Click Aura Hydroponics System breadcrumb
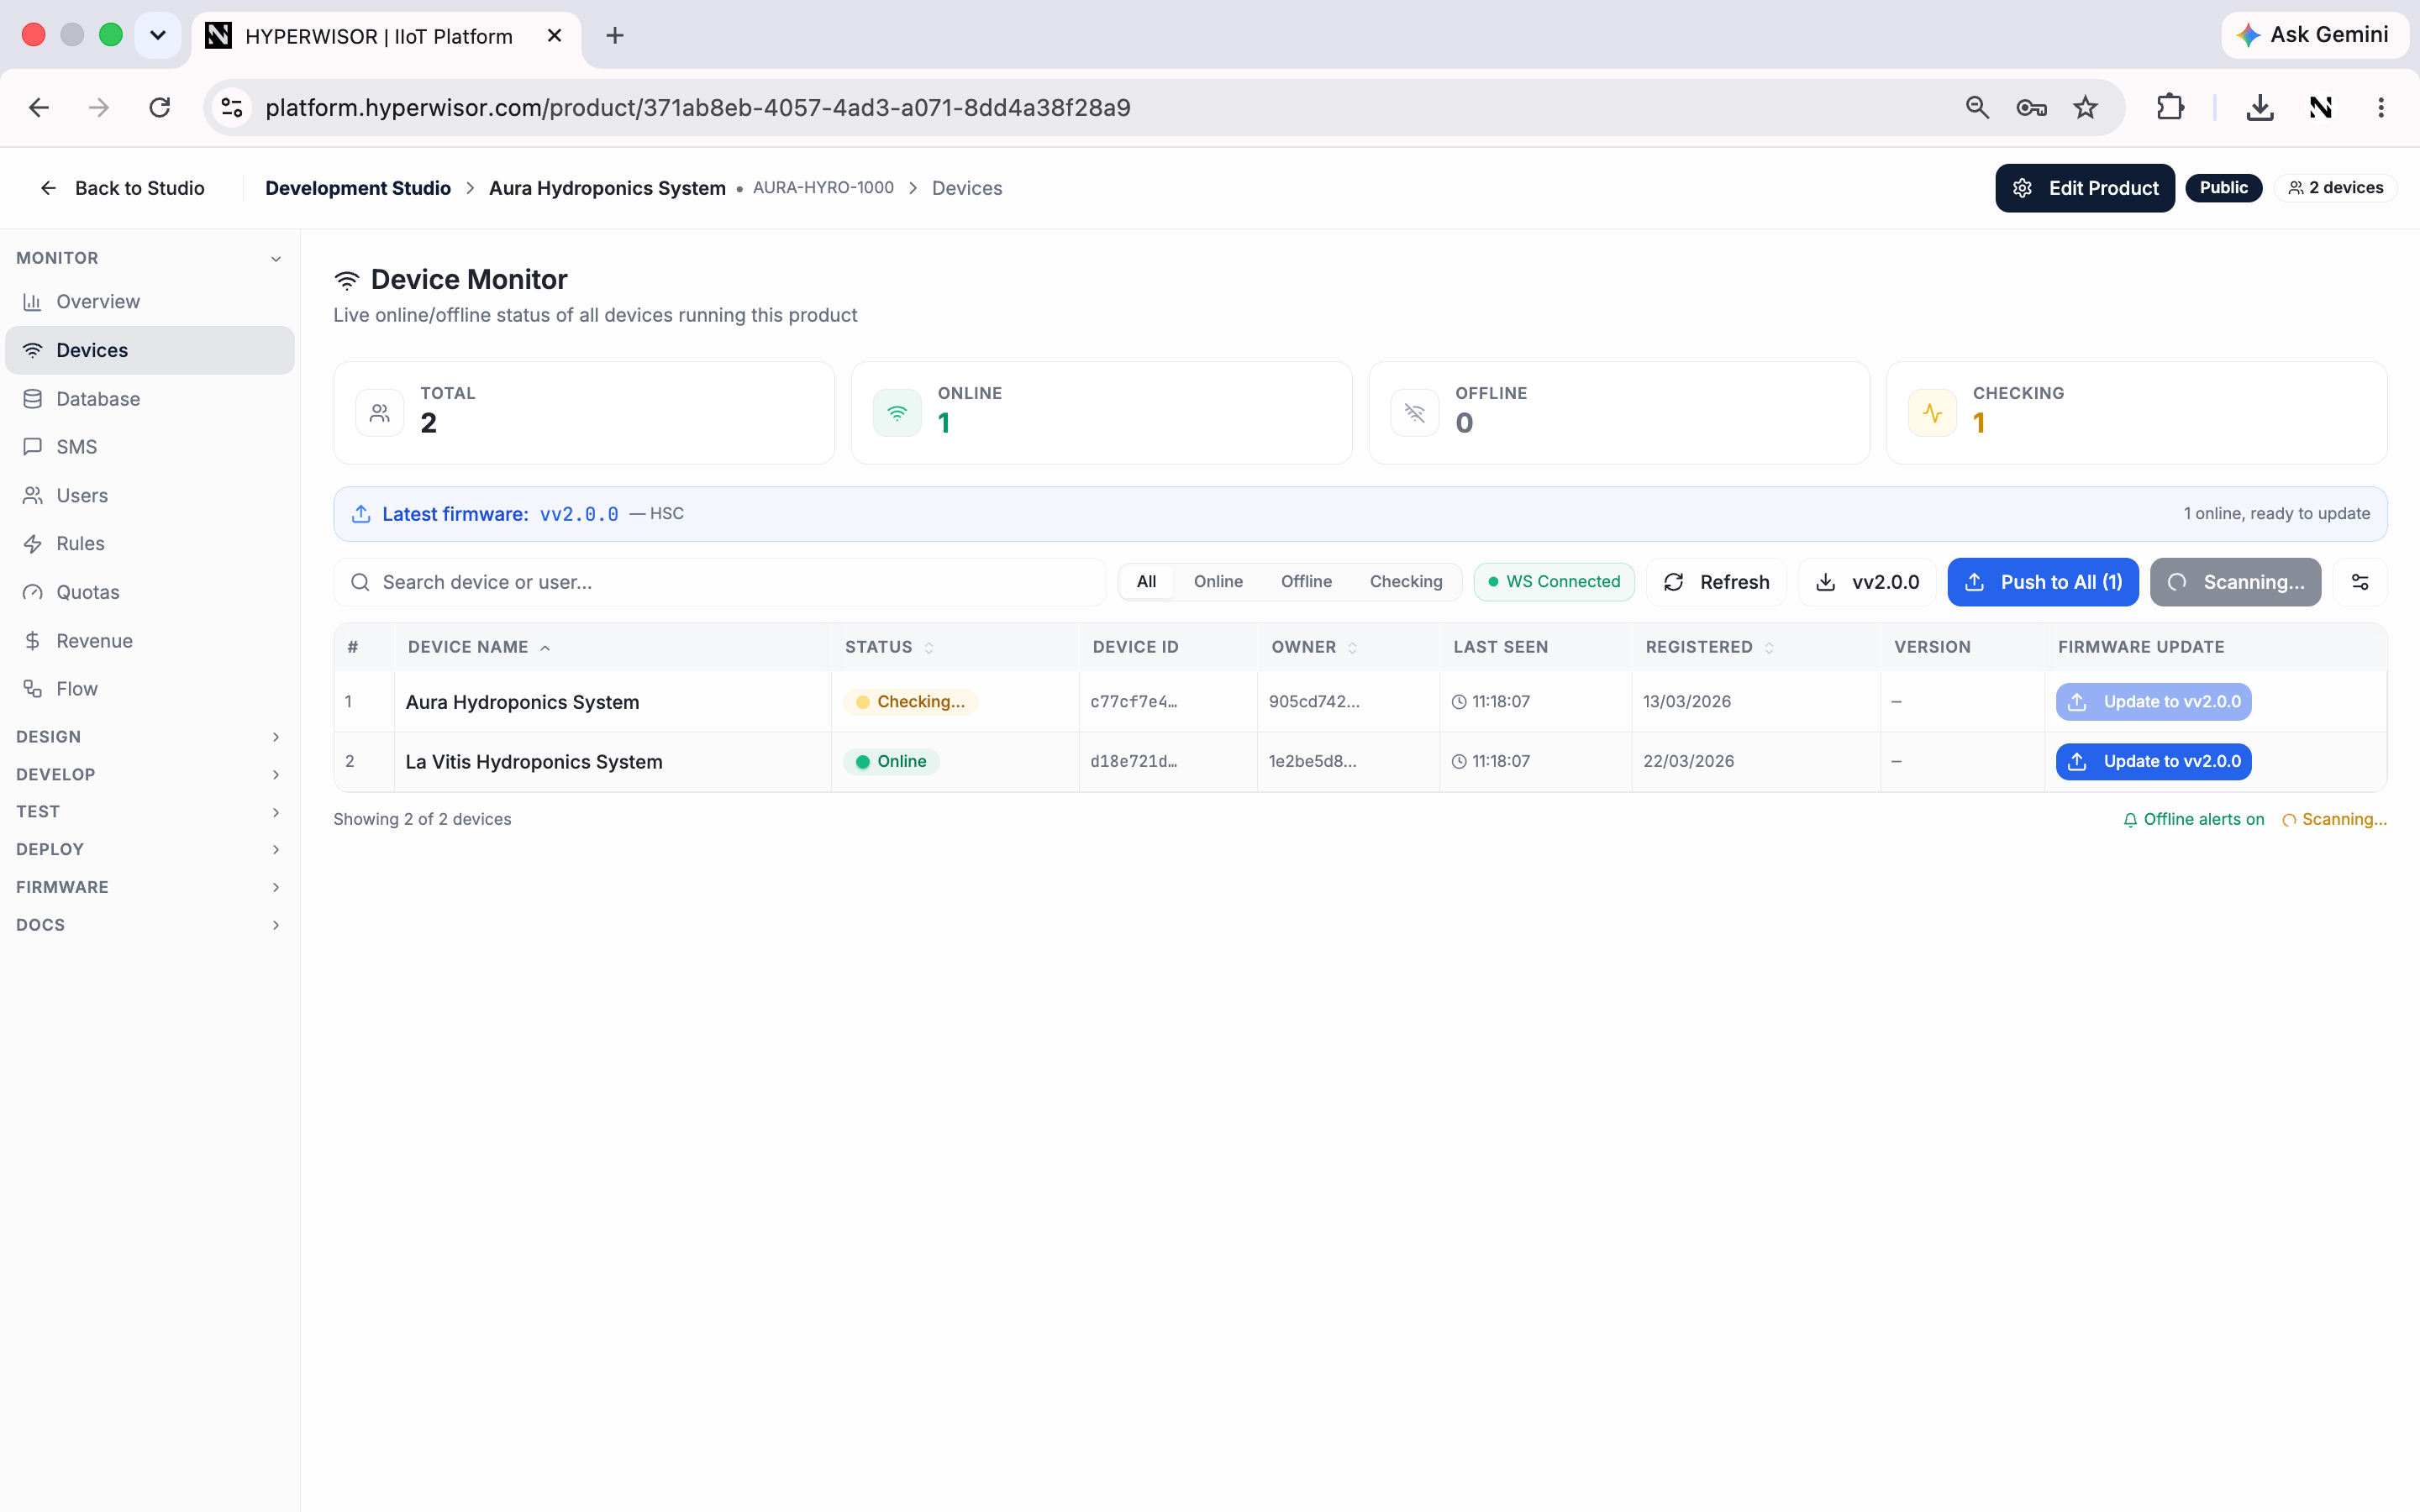This screenshot has width=2420, height=1512. coord(607,188)
